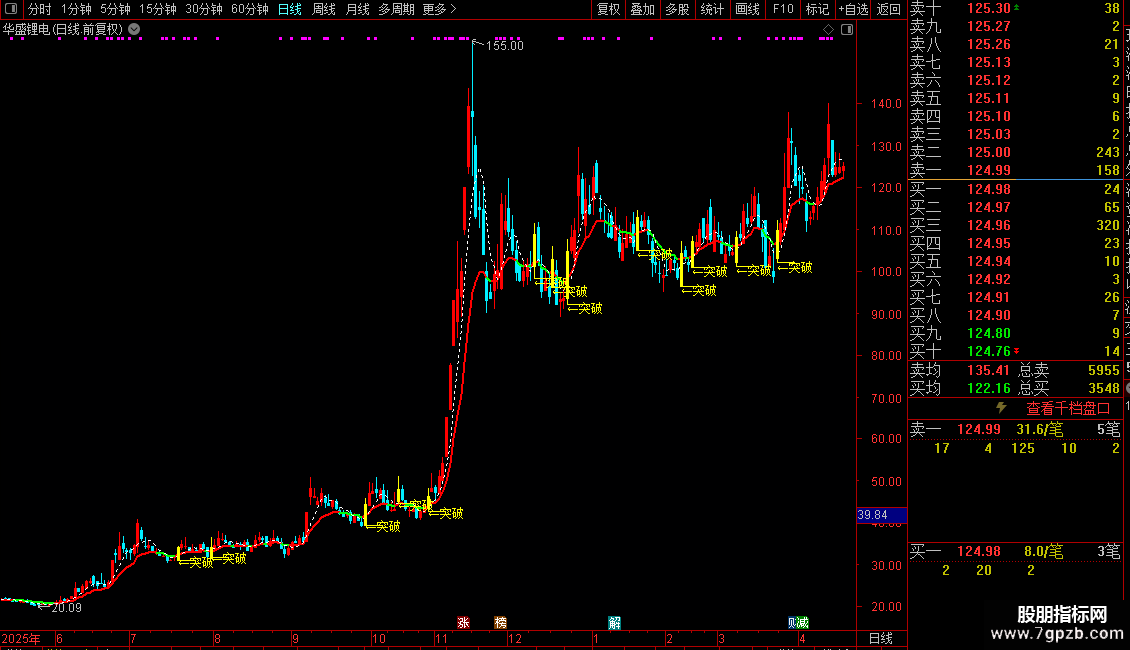Click month 11 on date axis
The image size is (1130, 650).
441,638
